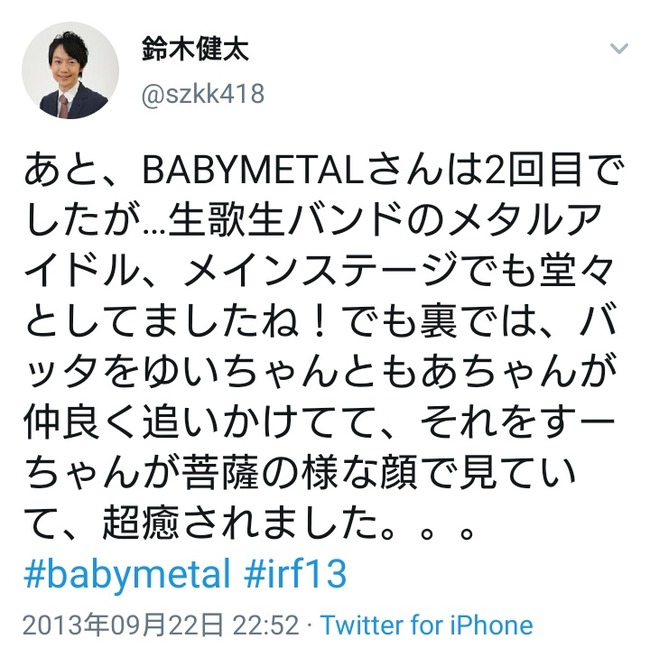
Task: Click the date 2013年09月22日
Action: (x=123, y=625)
